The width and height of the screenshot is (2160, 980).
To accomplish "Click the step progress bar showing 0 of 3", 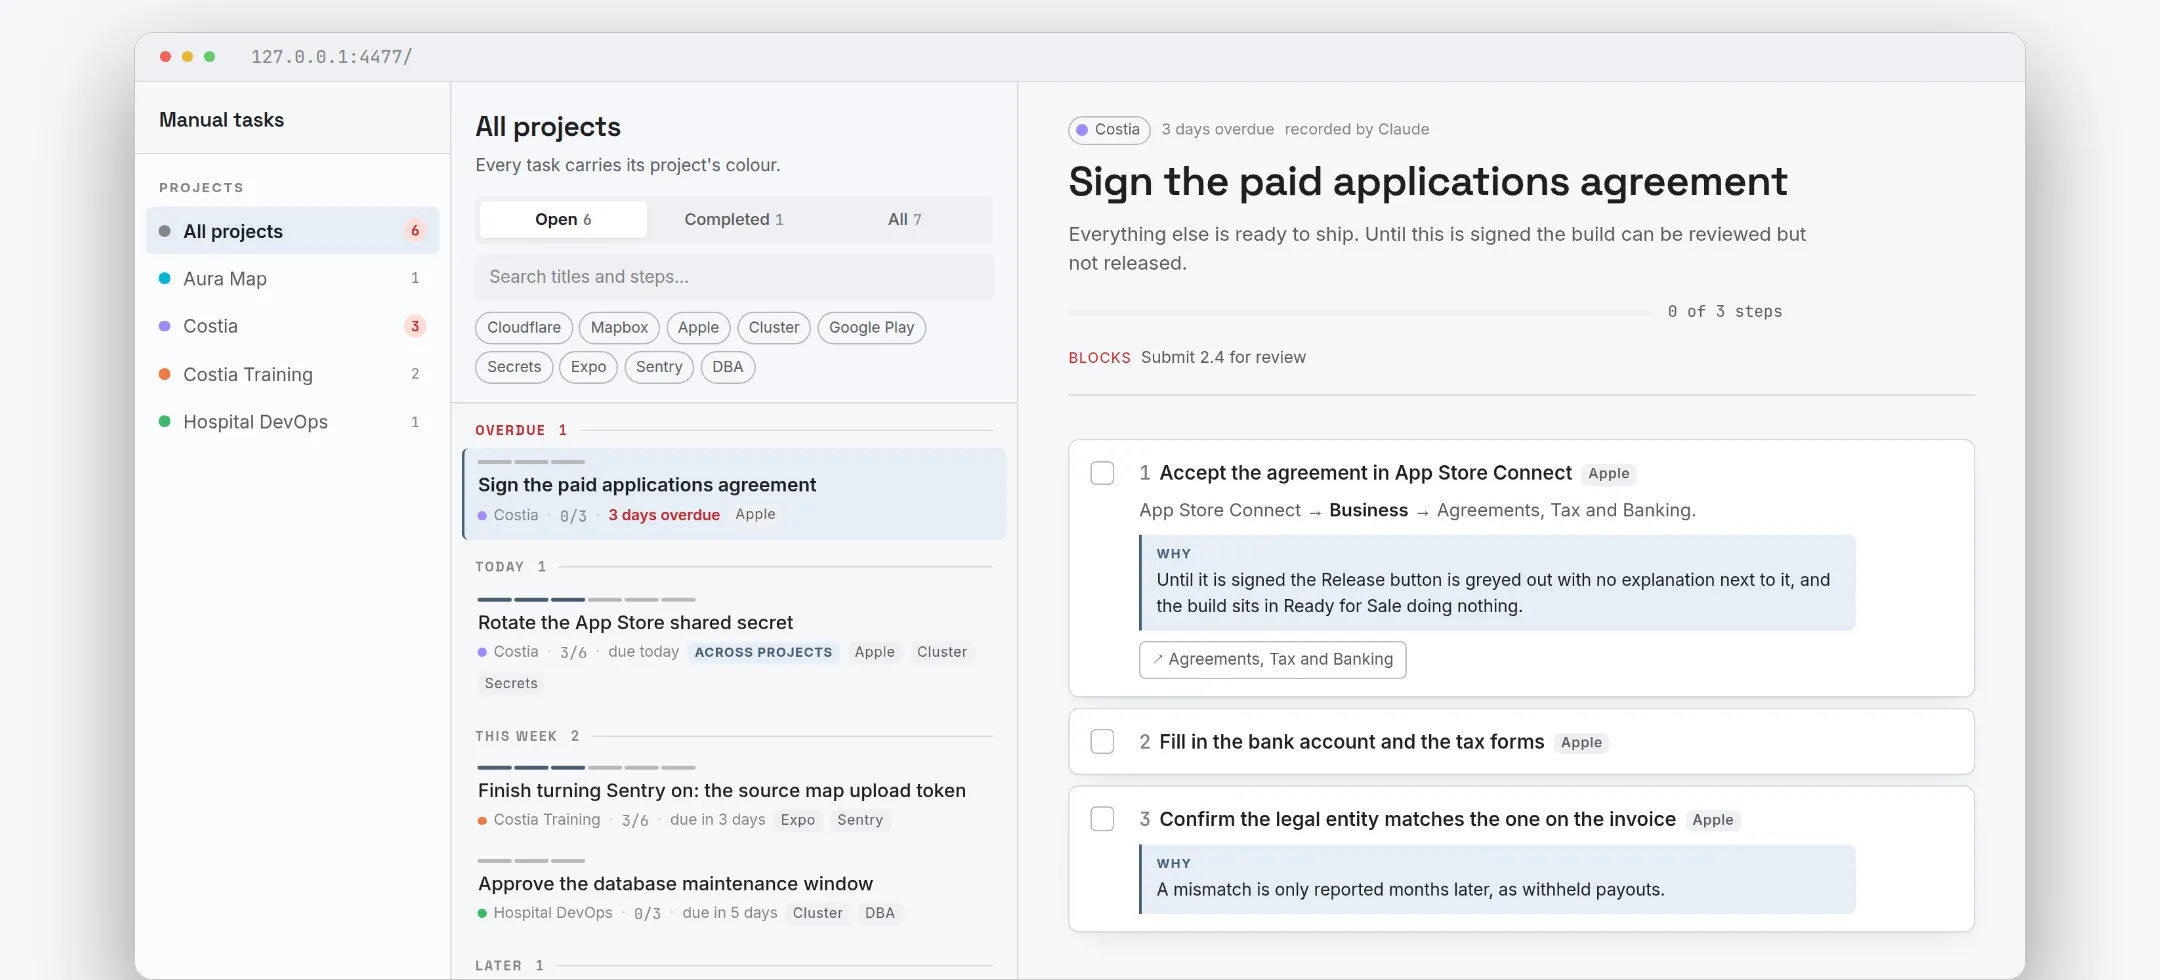I will click(1360, 313).
